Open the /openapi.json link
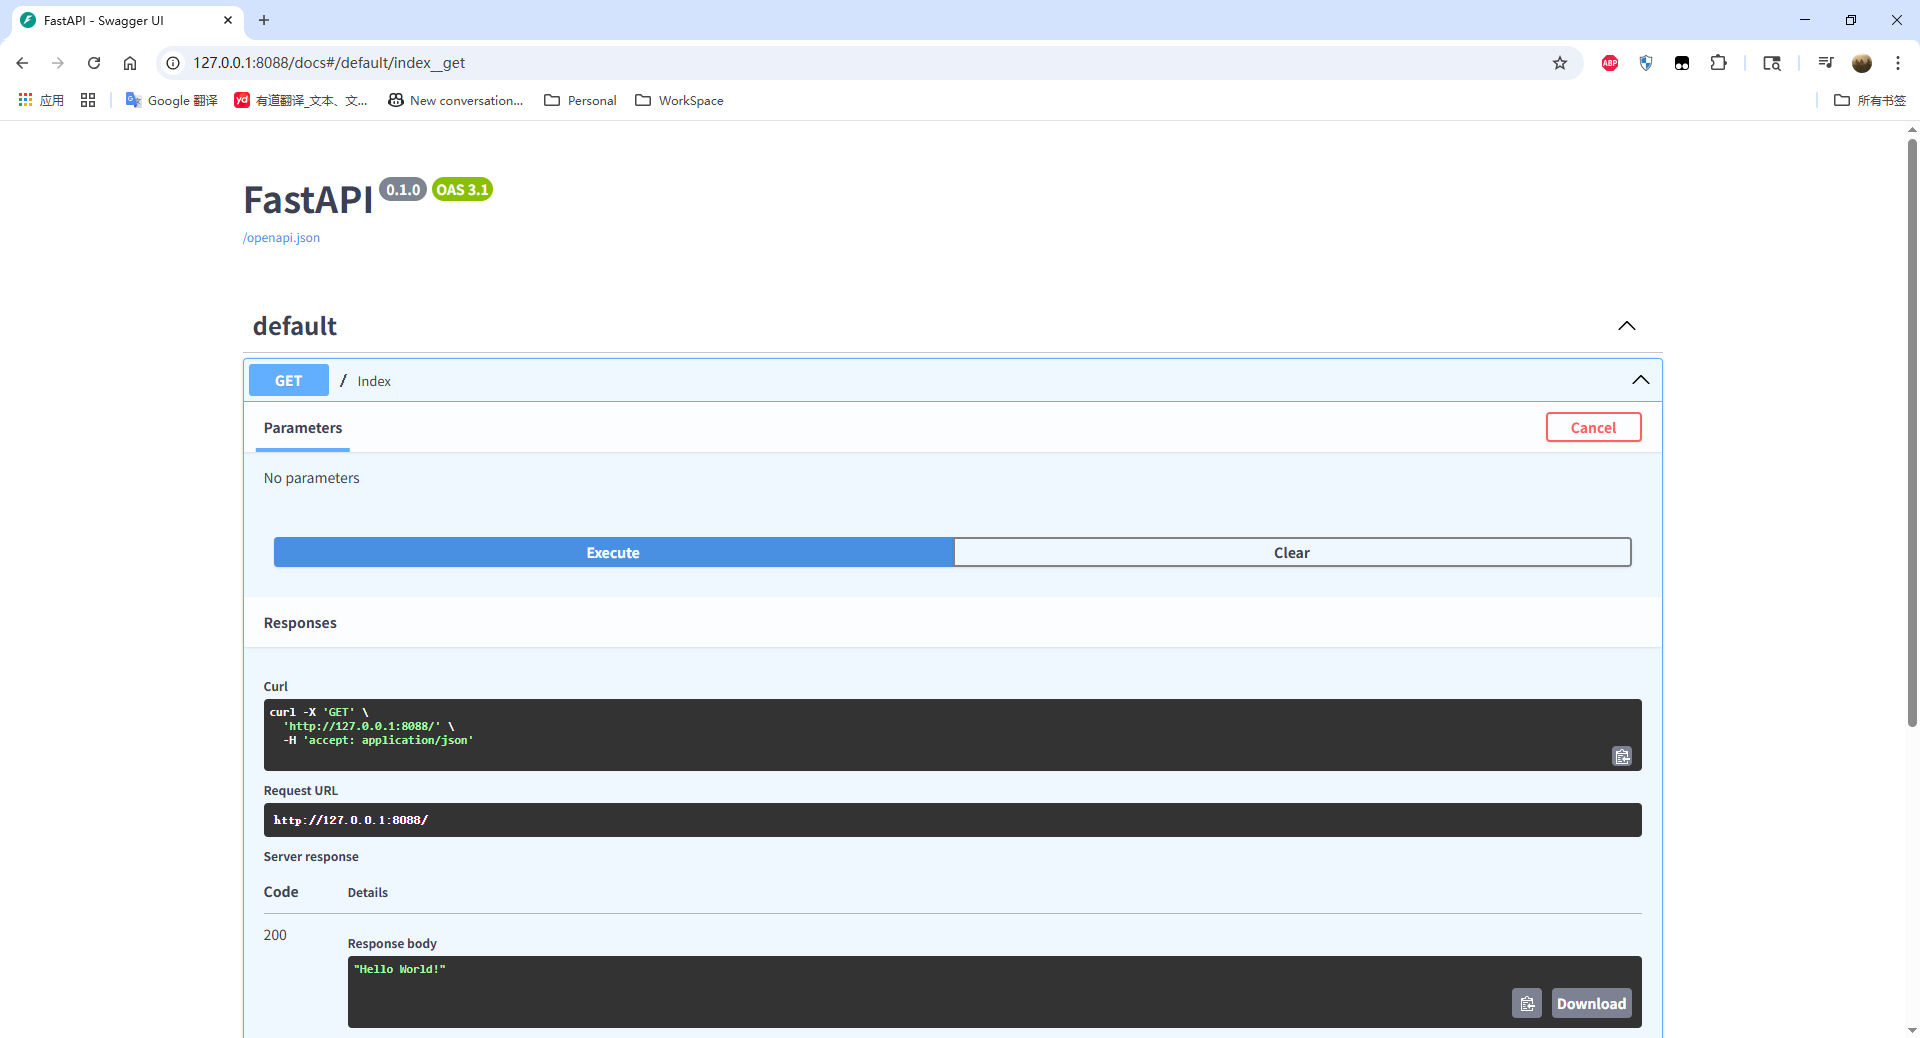Image resolution: width=1920 pixels, height=1038 pixels. pyautogui.click(x=281, y=238)
